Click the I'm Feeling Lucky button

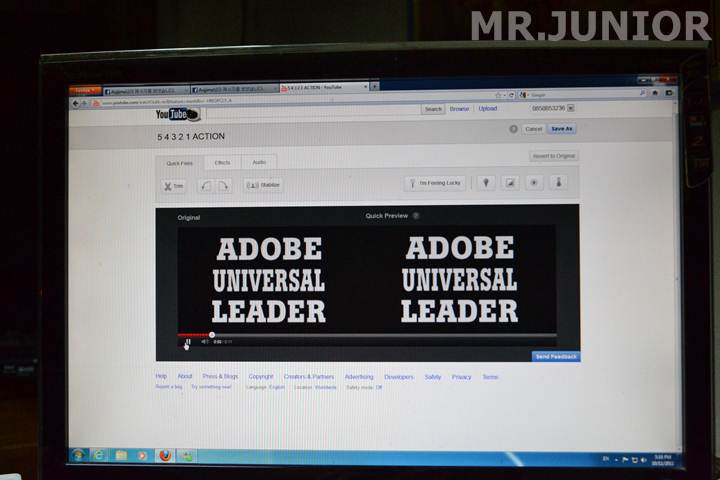pos(435,183)
